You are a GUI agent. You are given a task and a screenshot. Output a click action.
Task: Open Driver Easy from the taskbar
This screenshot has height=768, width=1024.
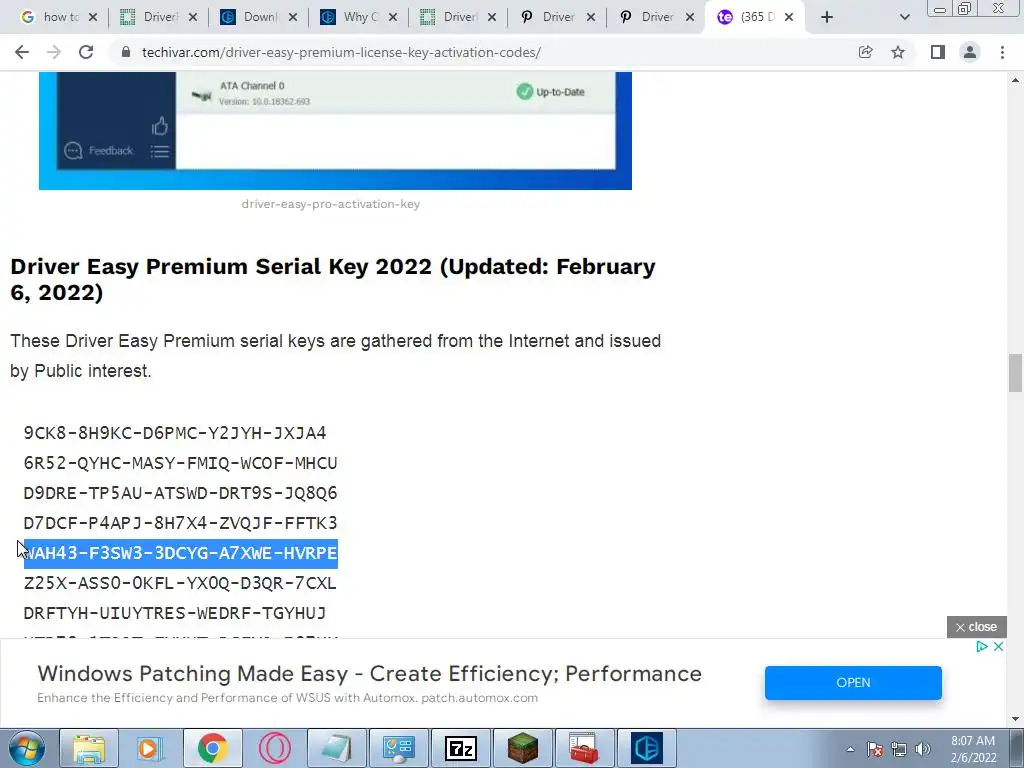tap(647, 748)
